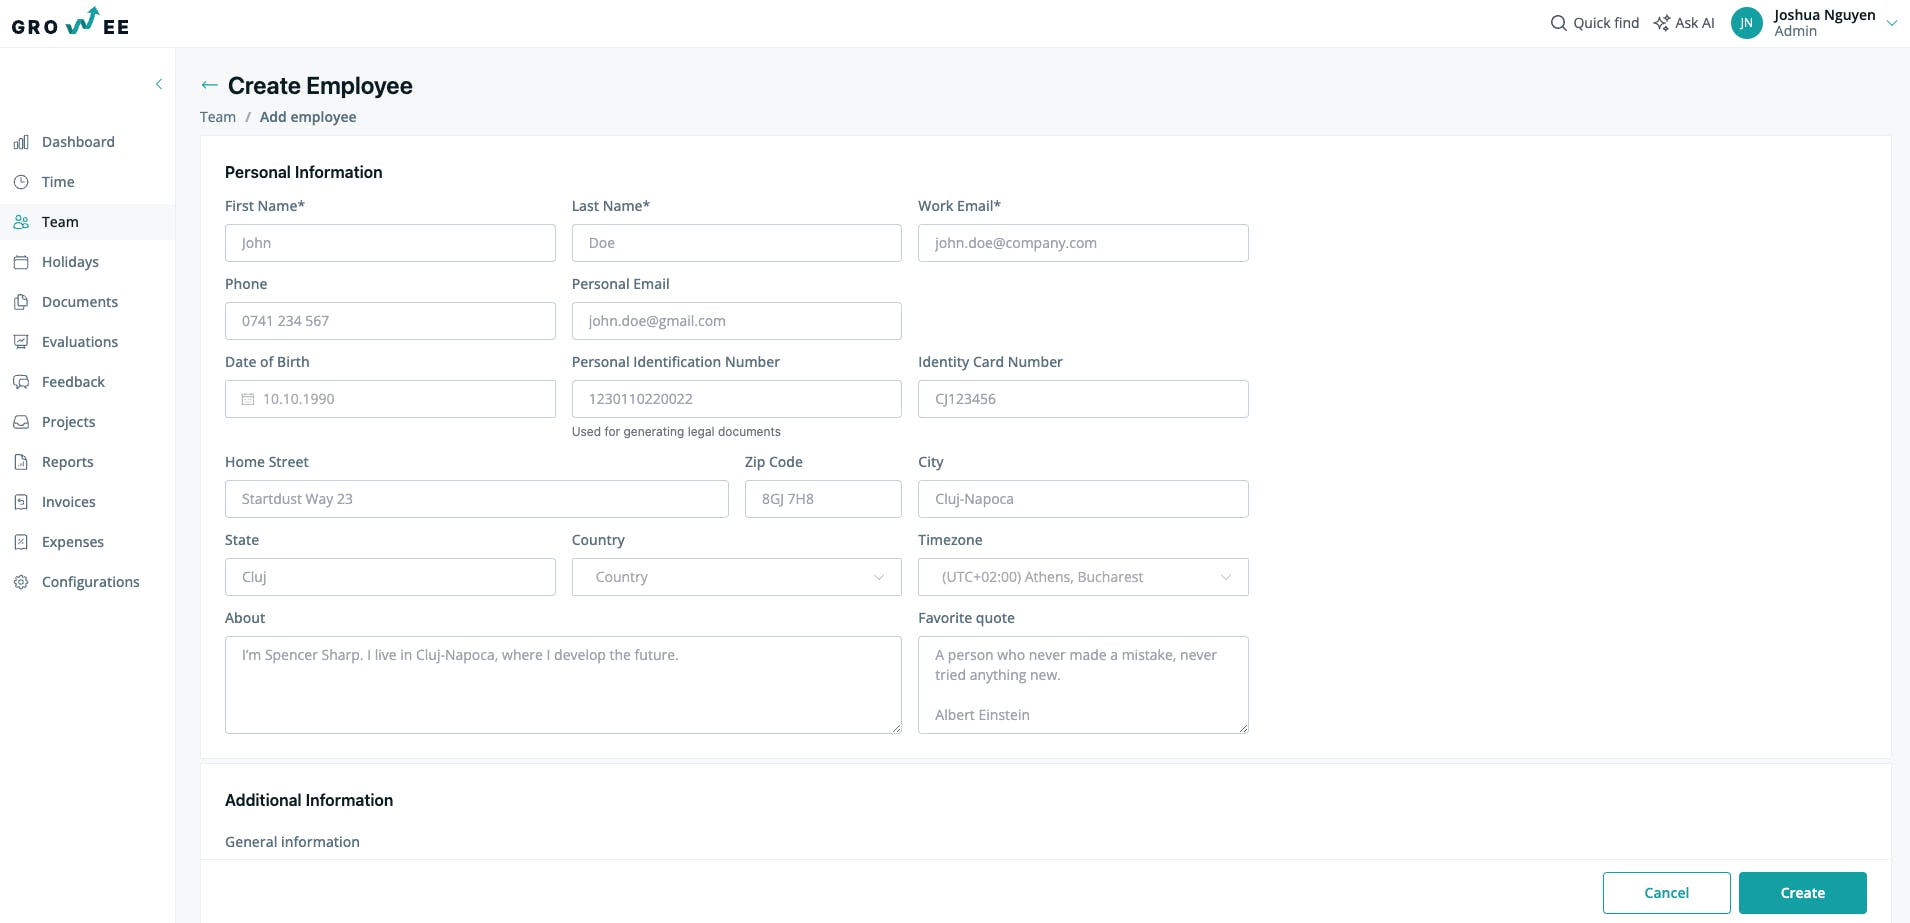
Task: Focus the Identity Card Number field
Action: (1083, 399)
